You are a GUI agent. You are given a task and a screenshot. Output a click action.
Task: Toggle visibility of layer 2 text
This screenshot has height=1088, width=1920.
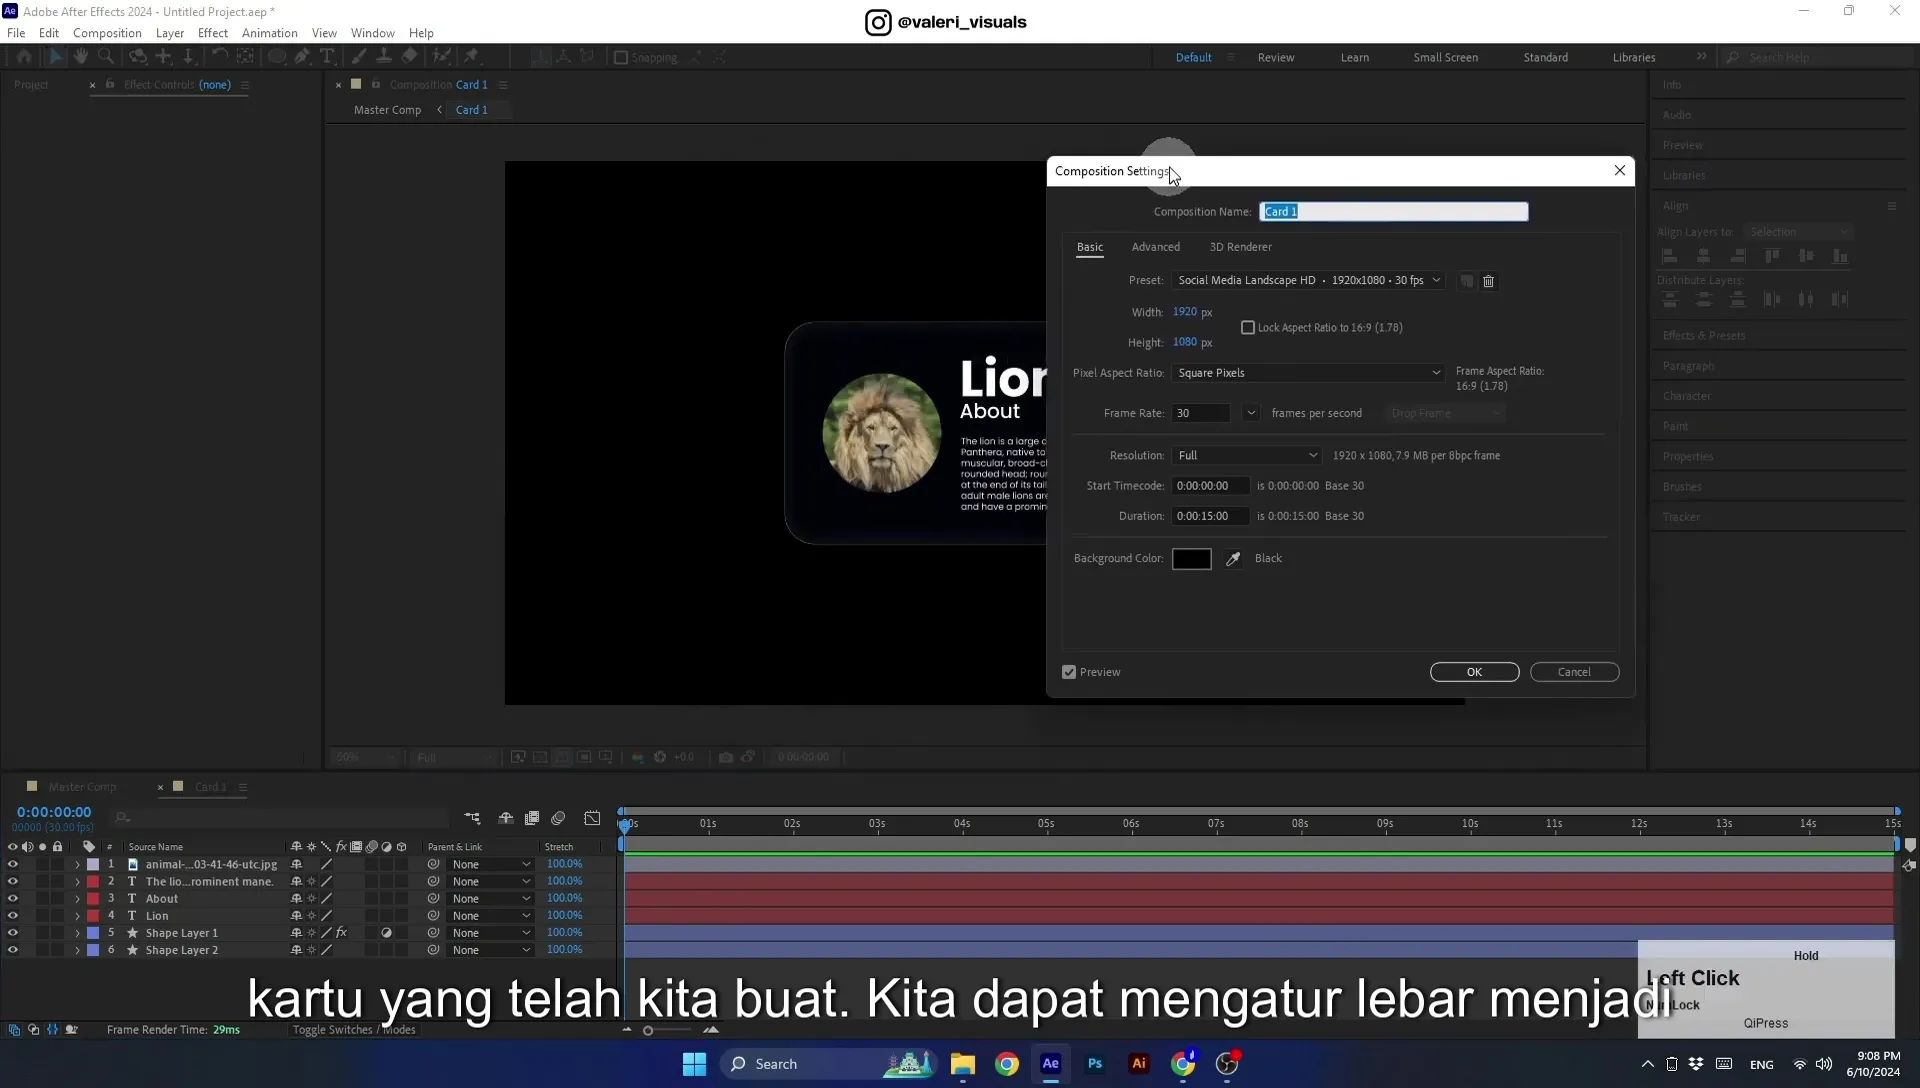[13, 882]
